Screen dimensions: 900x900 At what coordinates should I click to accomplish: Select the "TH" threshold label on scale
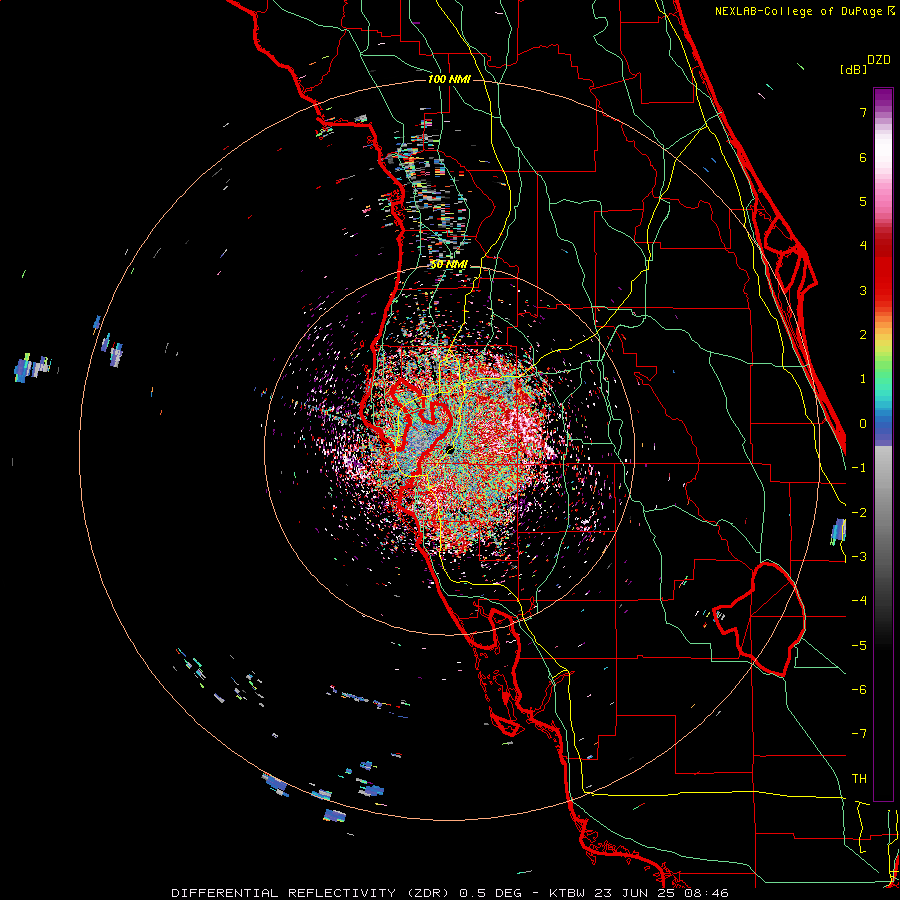[859, 779]
